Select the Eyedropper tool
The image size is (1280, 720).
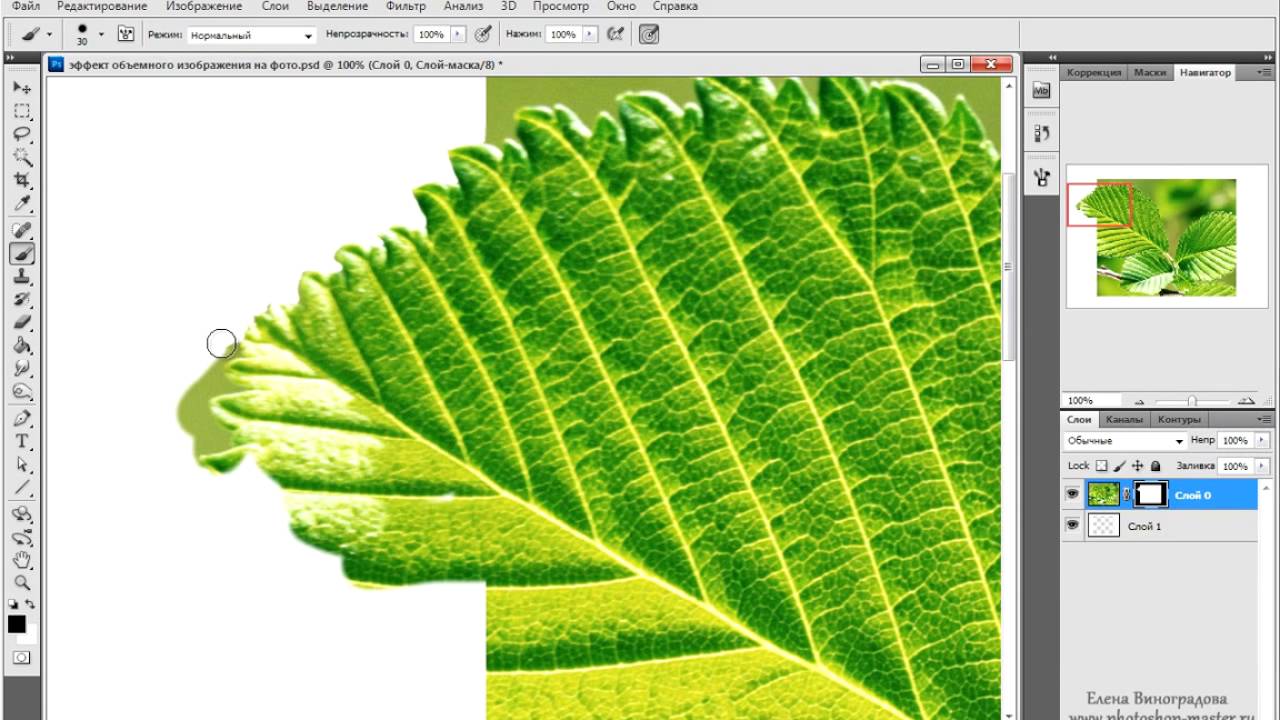[x=22, y=203]
